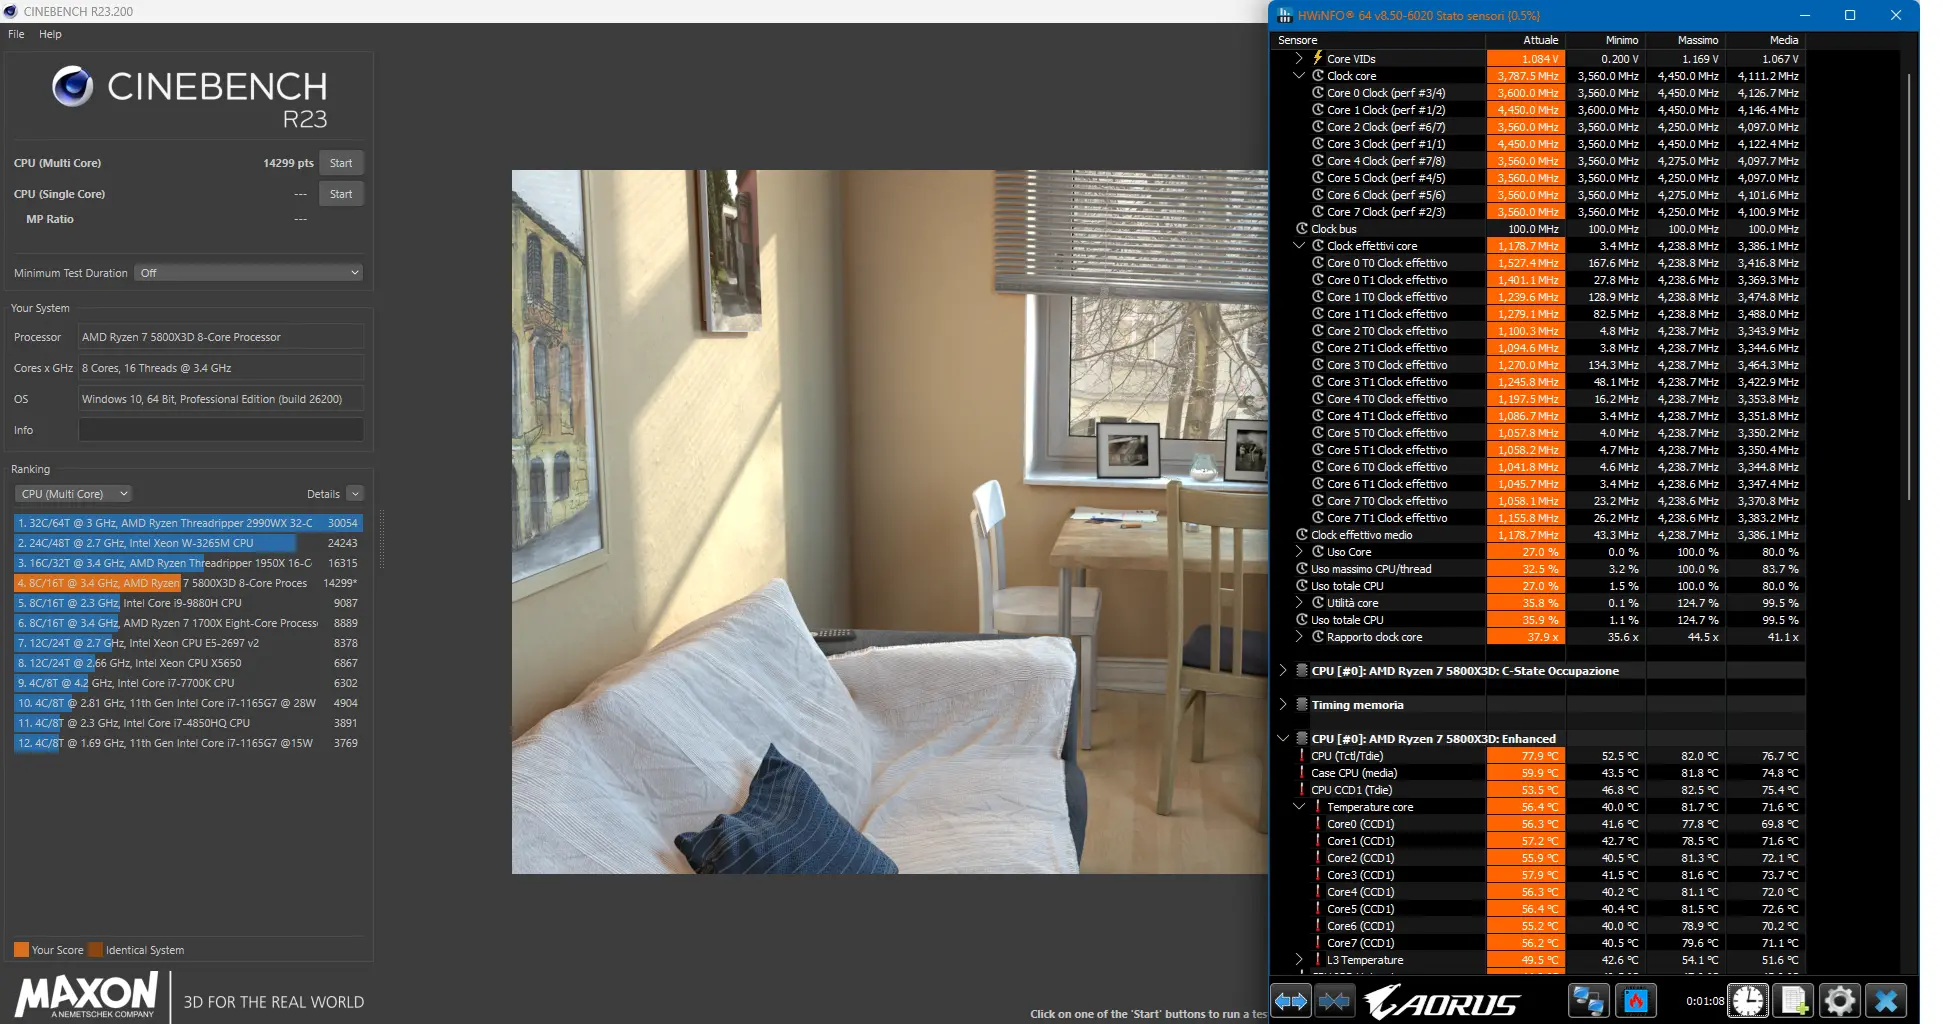Start logging with the document-plus icon

pyautogui.click(x=1794, y=1001)
